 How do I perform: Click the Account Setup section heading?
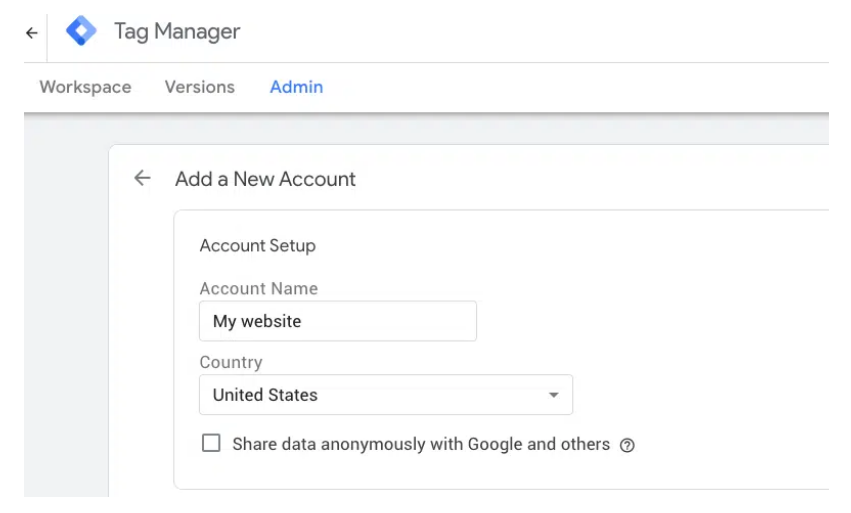coord(257,246)
